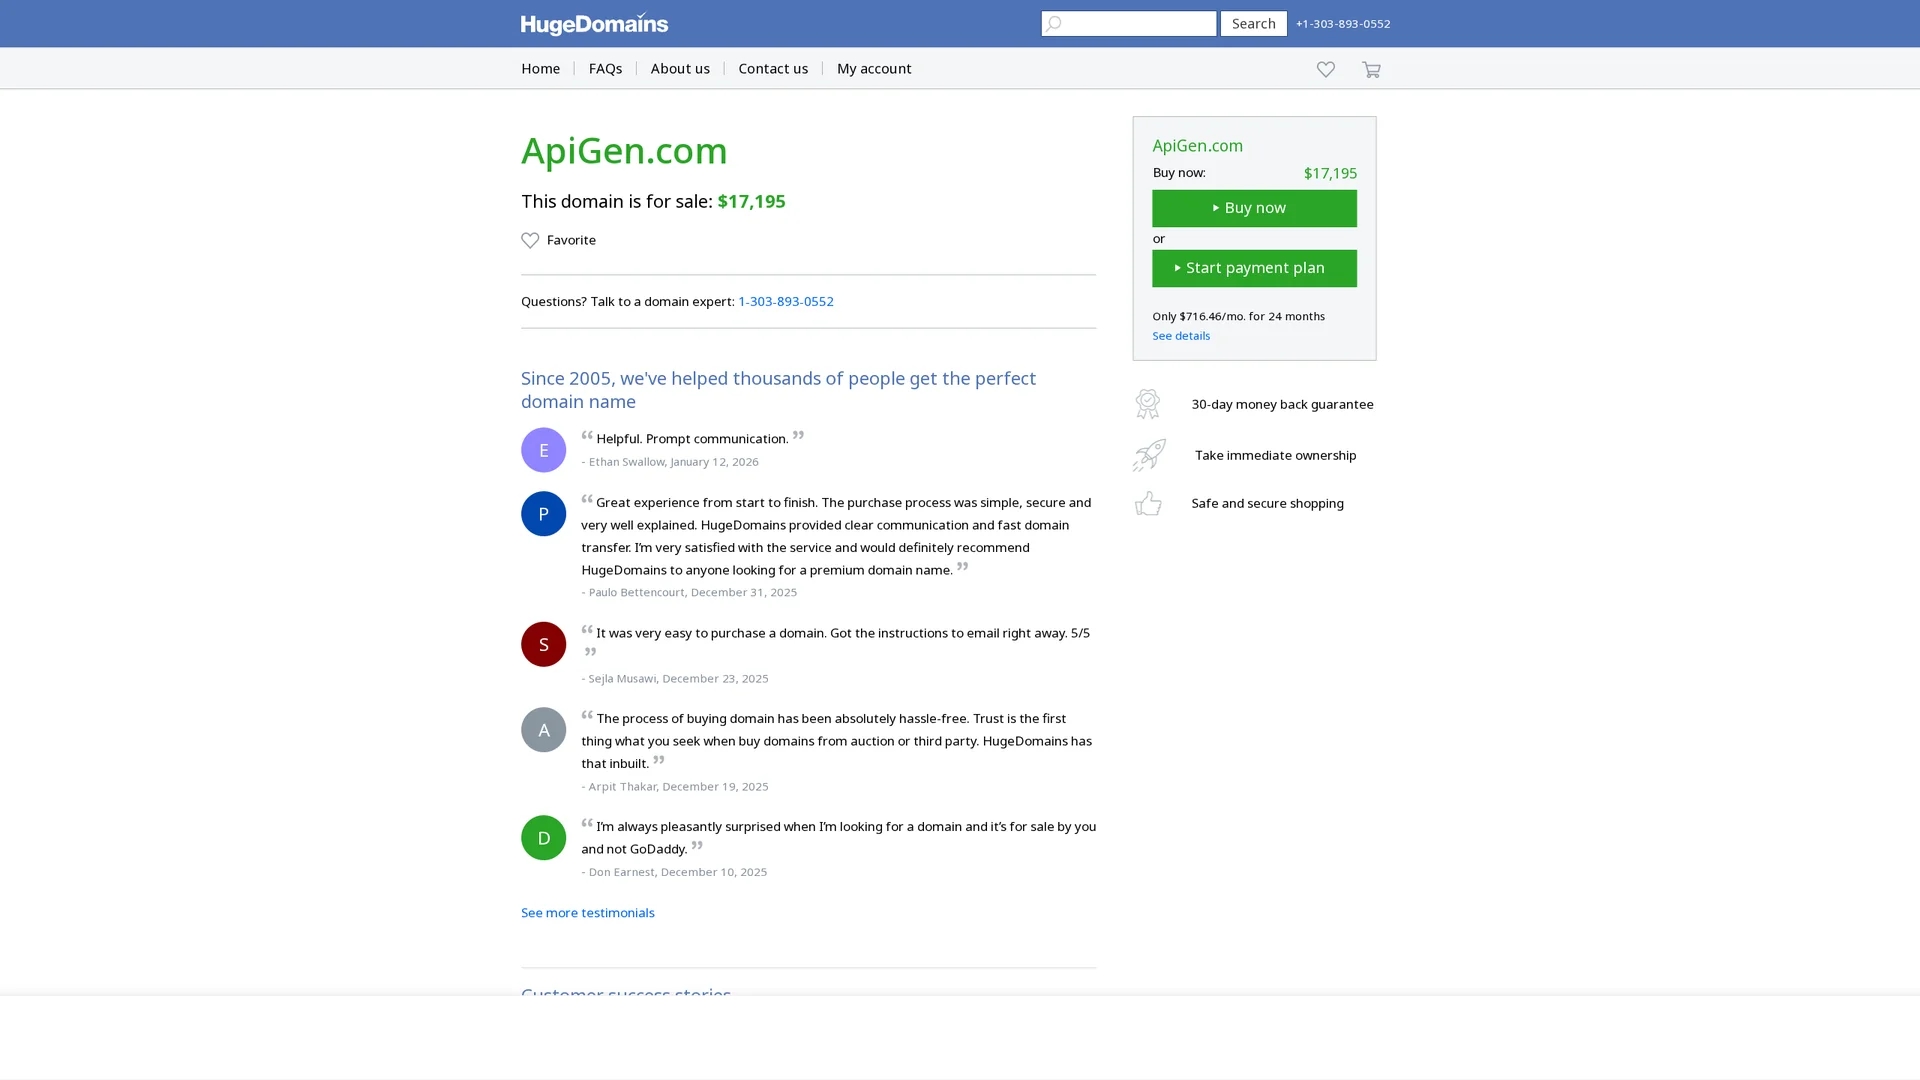1920x1080 pixels.
Task: Click 'Arpit Thakar, December 19, 2025' attribution
Action: [678, 786]
